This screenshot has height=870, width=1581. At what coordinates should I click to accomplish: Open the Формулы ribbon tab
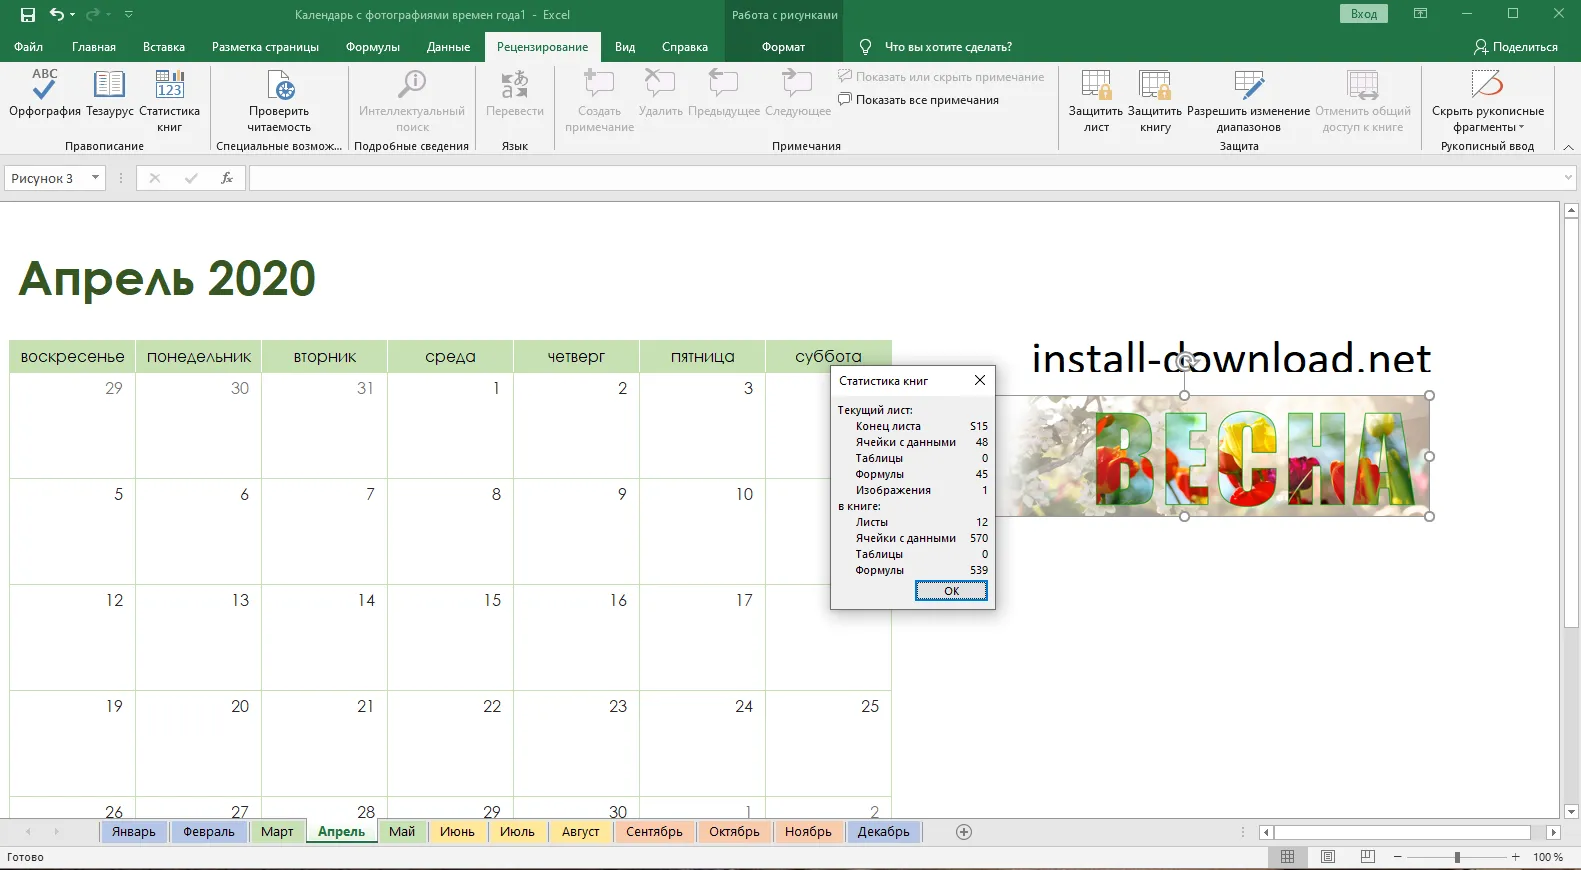(x=372, y=47)
